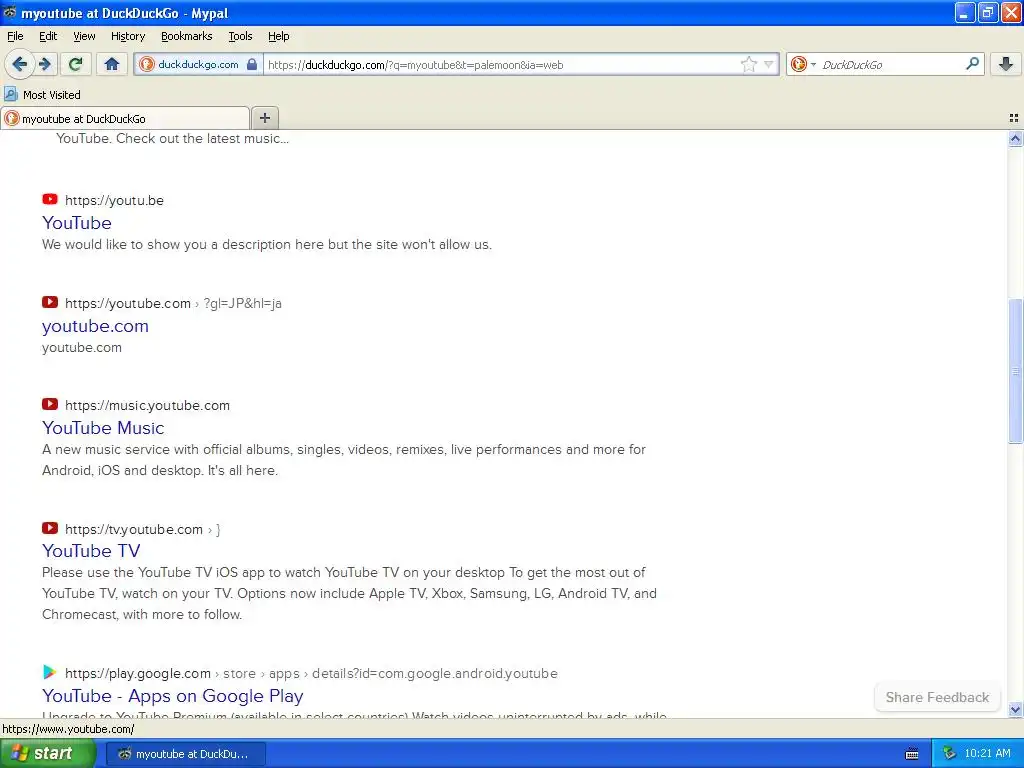Open the YouTube result link for youtu.be
Image resolution: width=1024 pixels, height=768 pixels.
click(x=76, y=223)
